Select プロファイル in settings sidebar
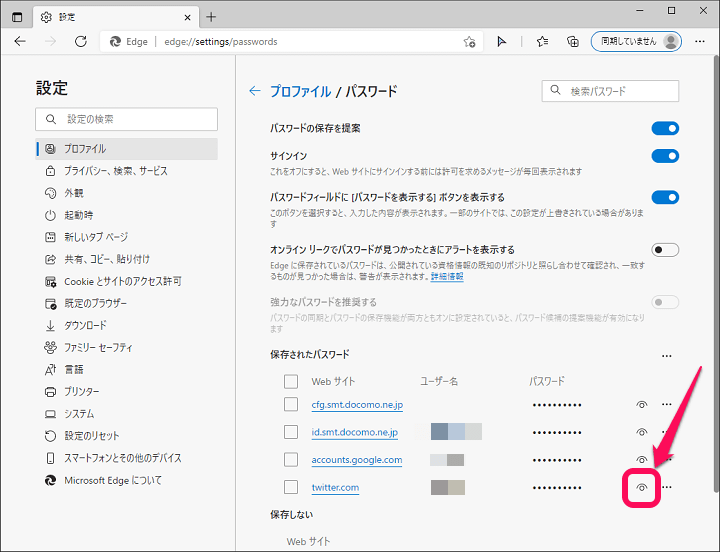 [127, 149]
